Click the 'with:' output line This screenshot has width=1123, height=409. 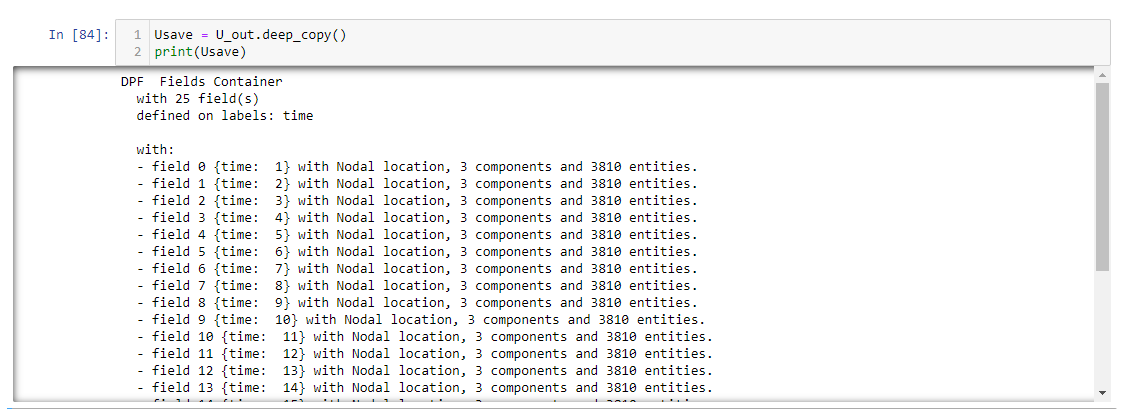coord(155,150)
